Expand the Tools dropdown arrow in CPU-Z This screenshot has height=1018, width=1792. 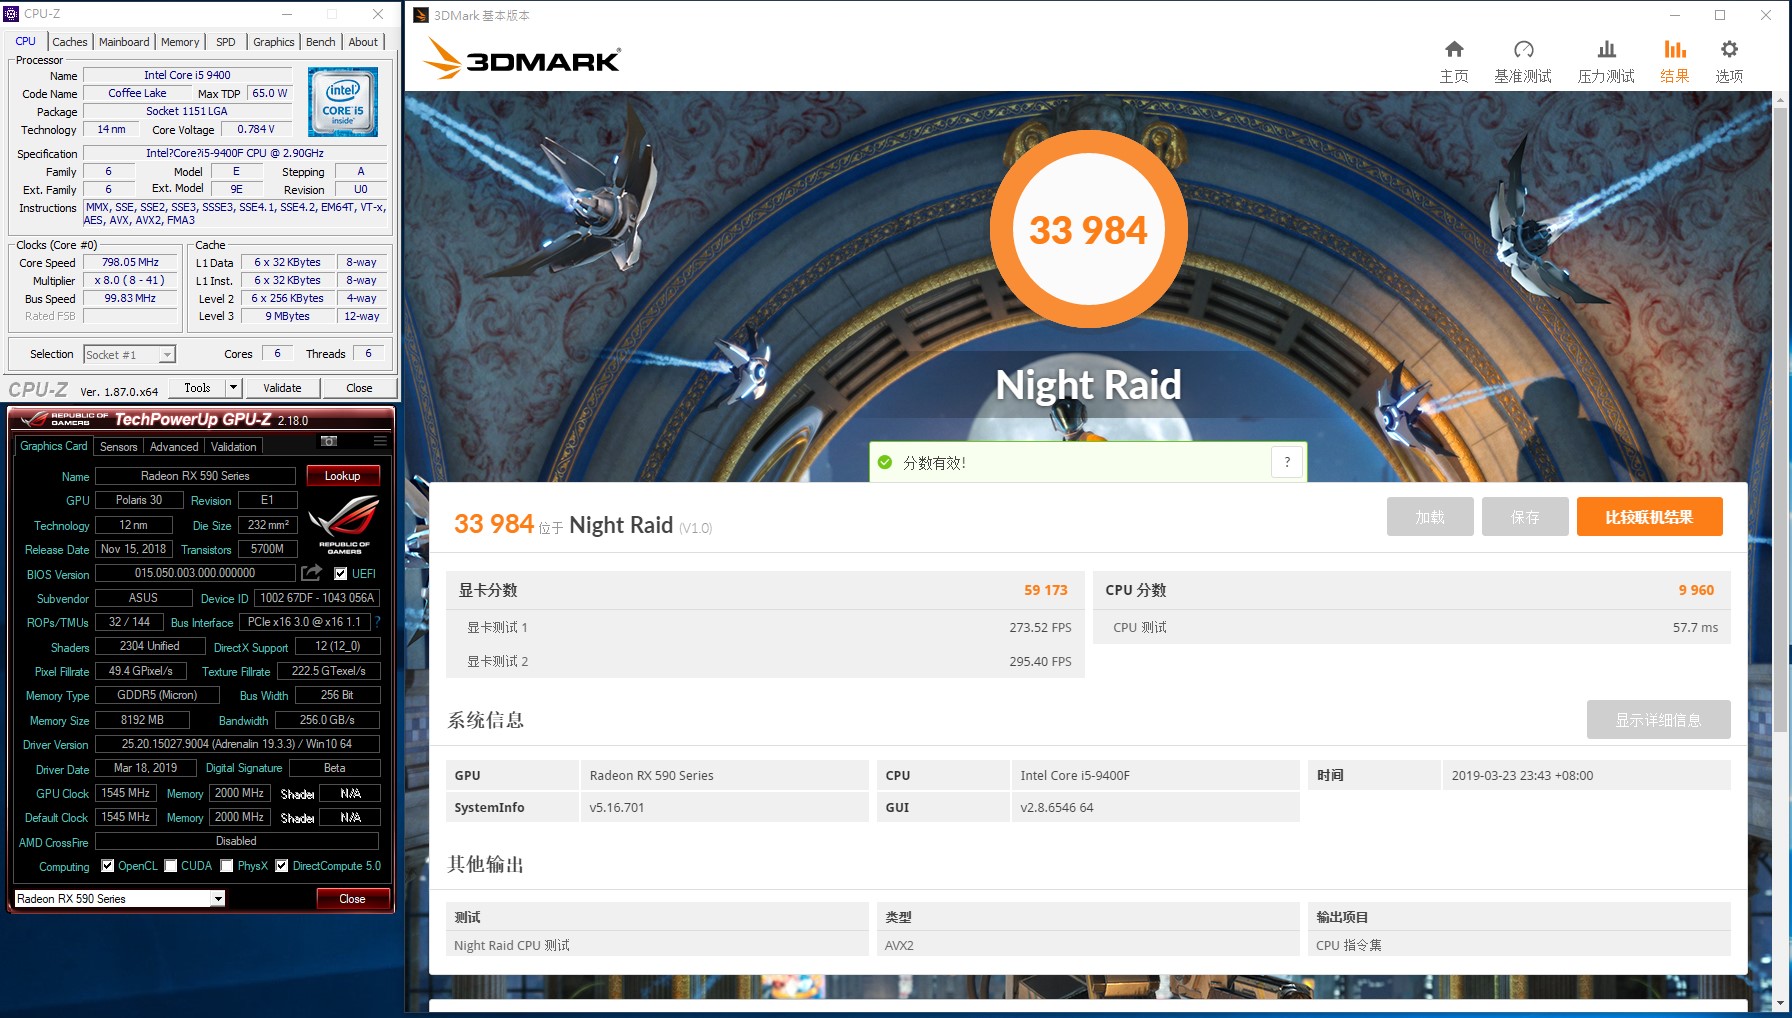233,387
